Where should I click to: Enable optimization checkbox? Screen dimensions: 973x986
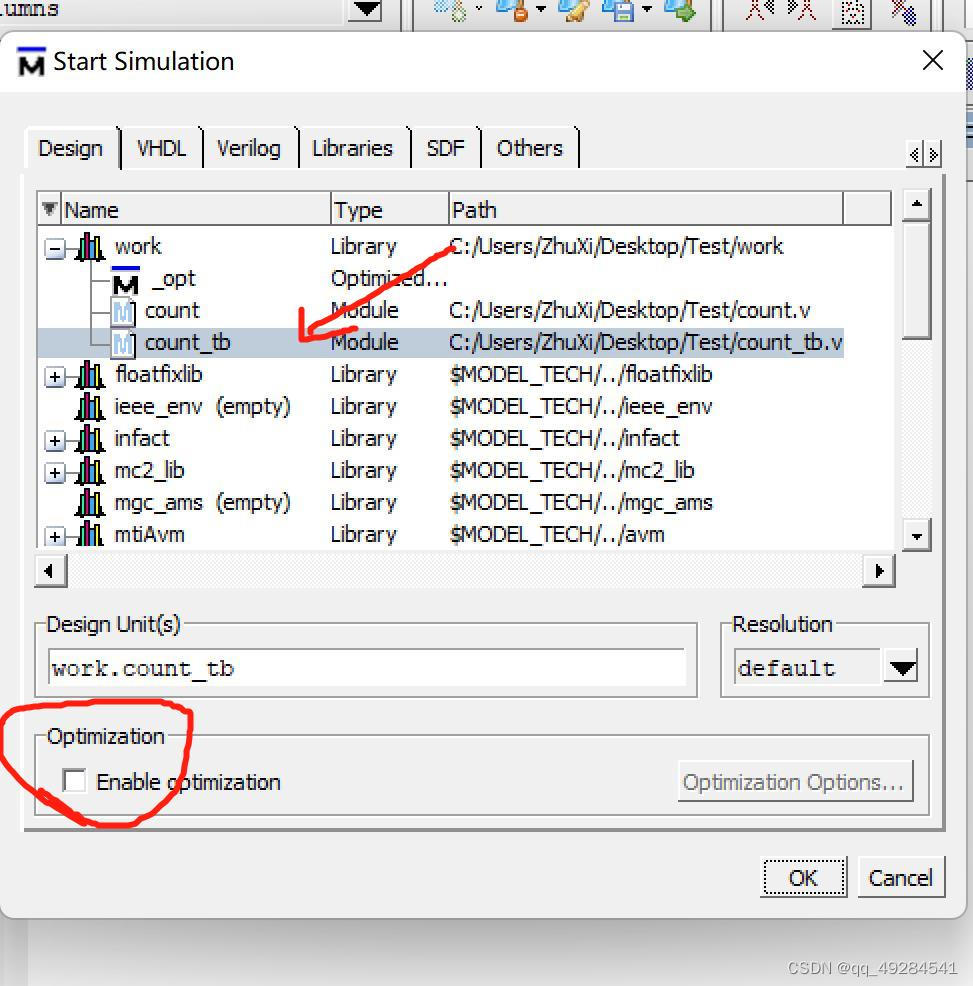click(x=74, y=781)
